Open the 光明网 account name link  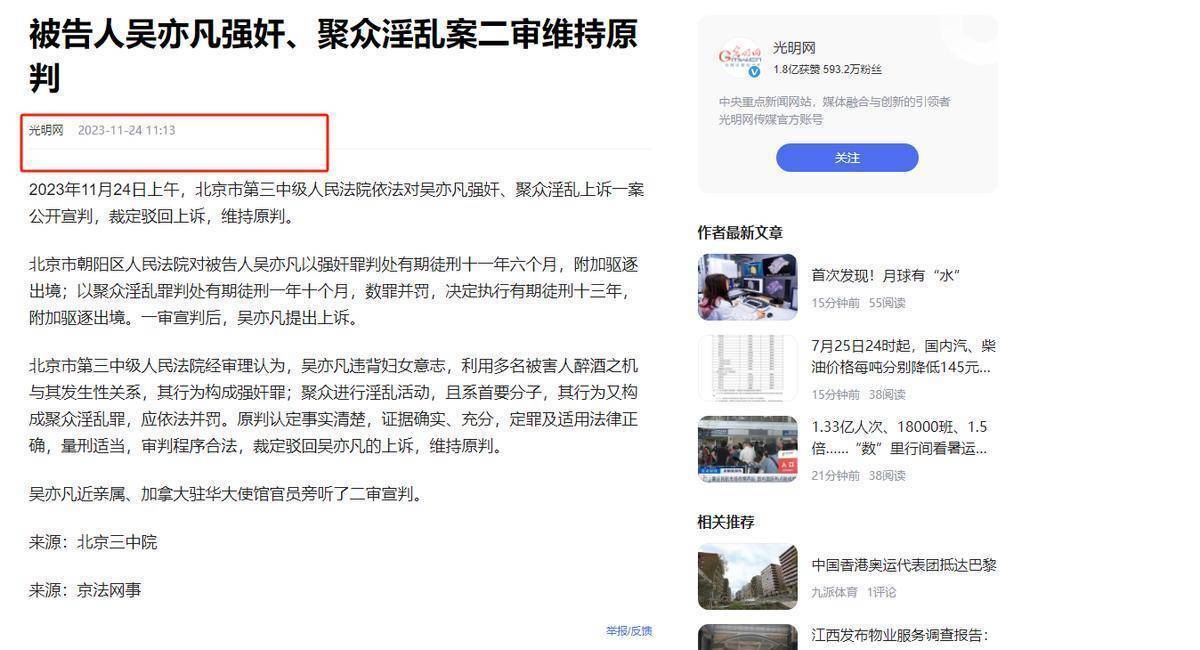795,48
